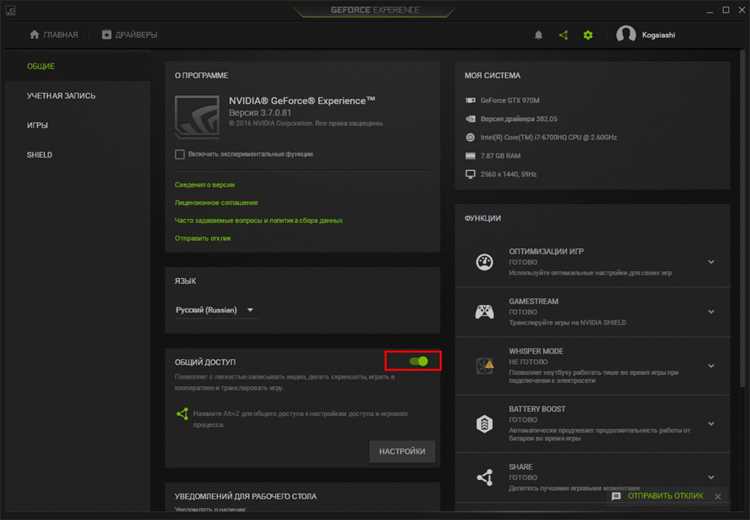
Task: Open the Русский (Russian) language dropdown
Action: coord(214,310)
